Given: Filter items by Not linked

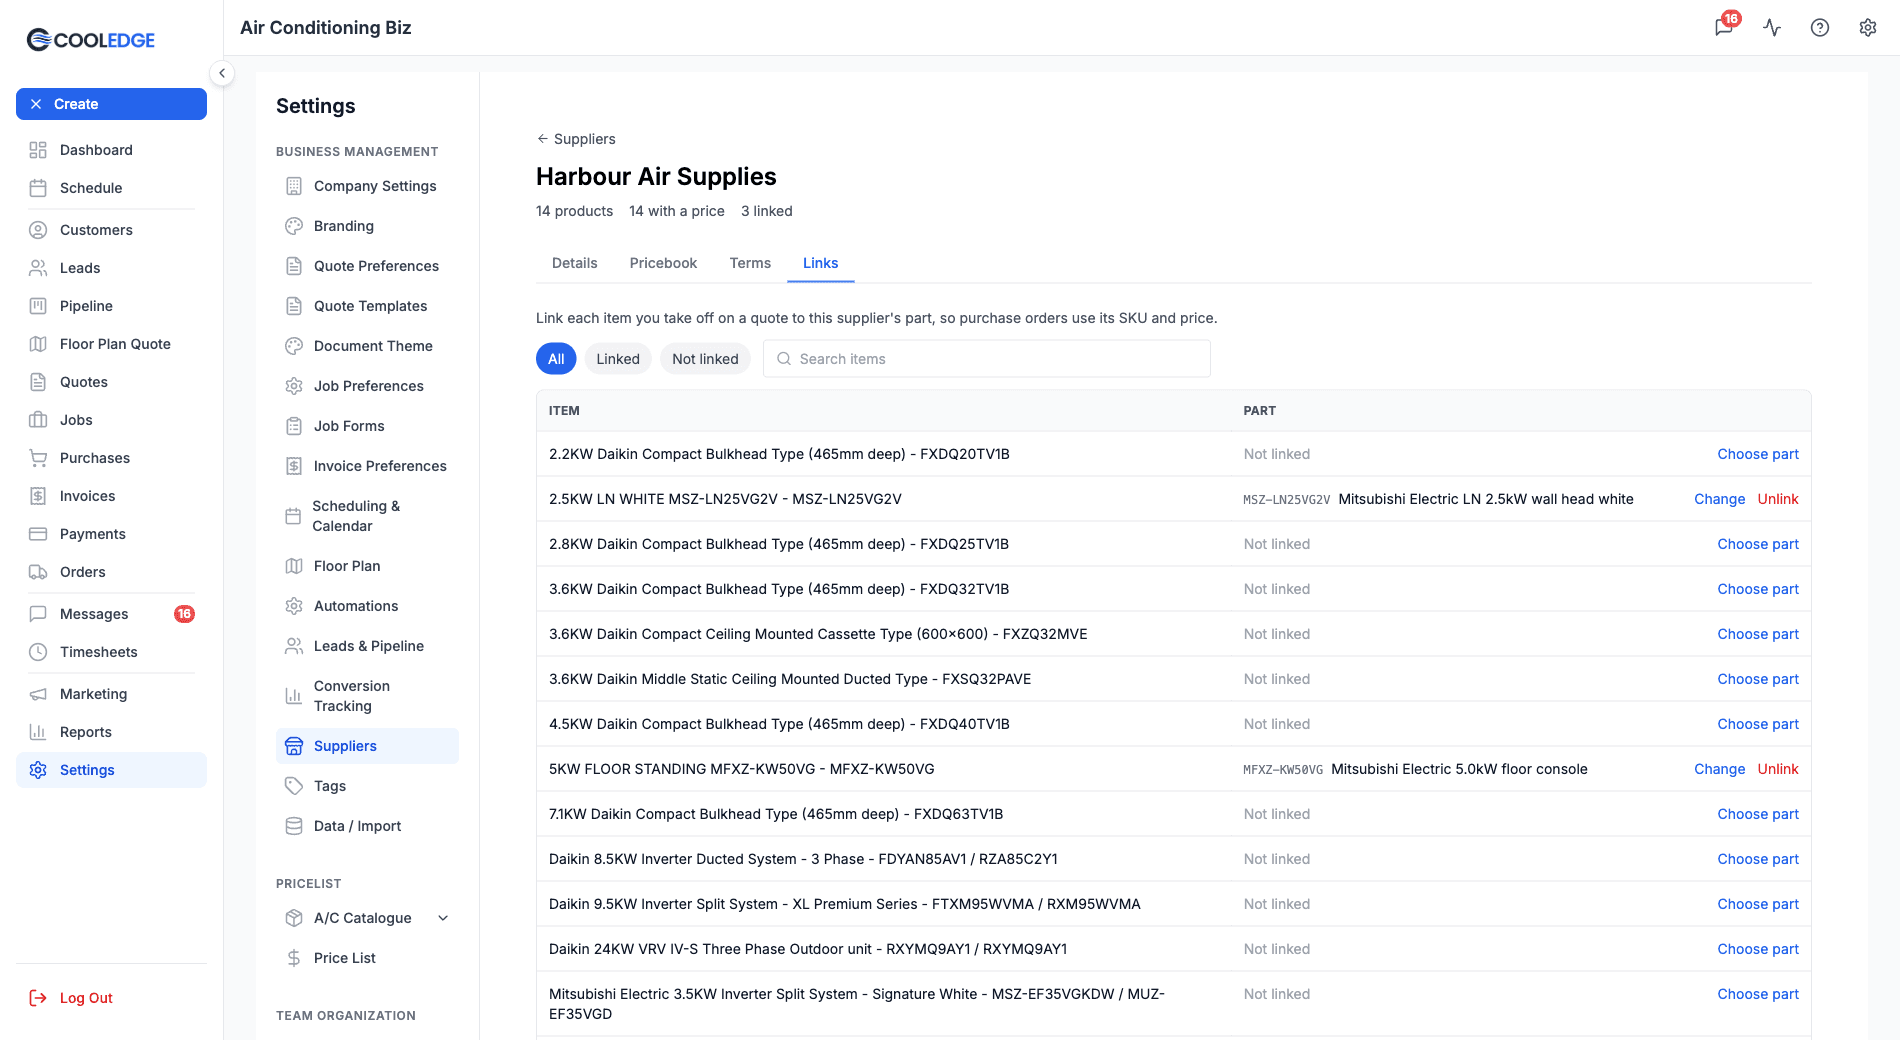Looking at the screenshot, I should (x=705, y=359).
